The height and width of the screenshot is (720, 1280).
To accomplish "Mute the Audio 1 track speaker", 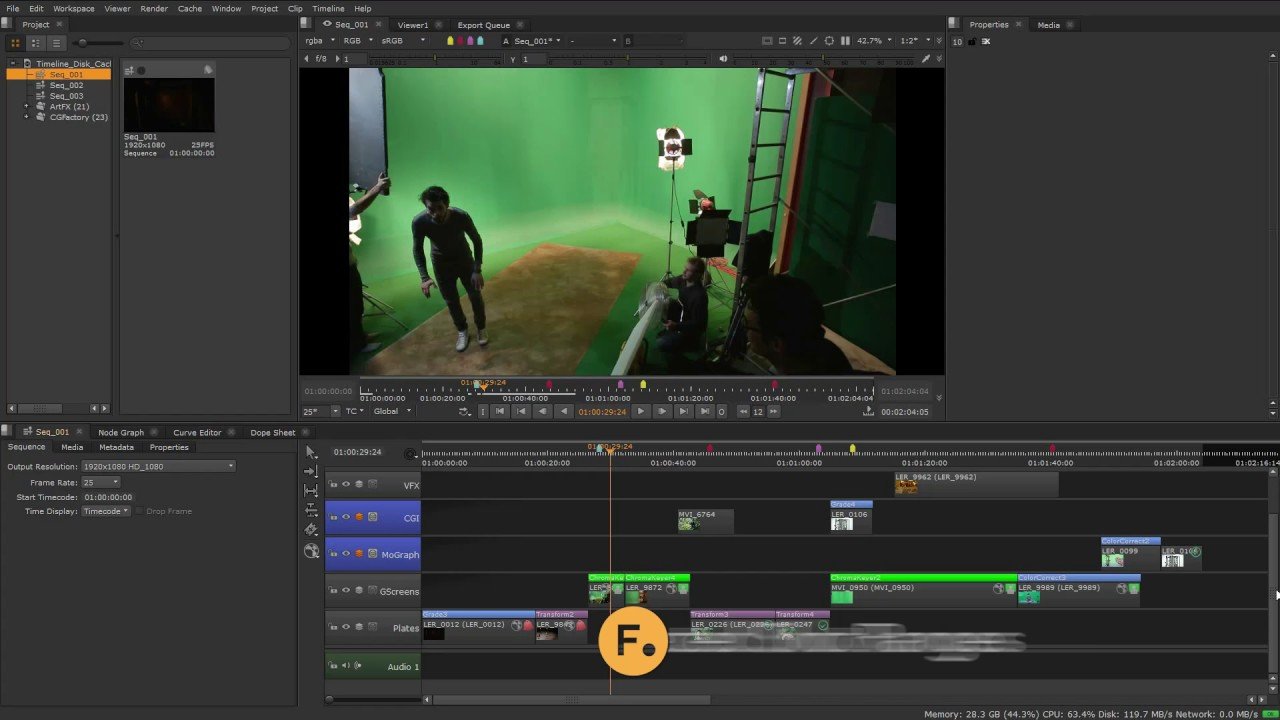I will (346, 666).
